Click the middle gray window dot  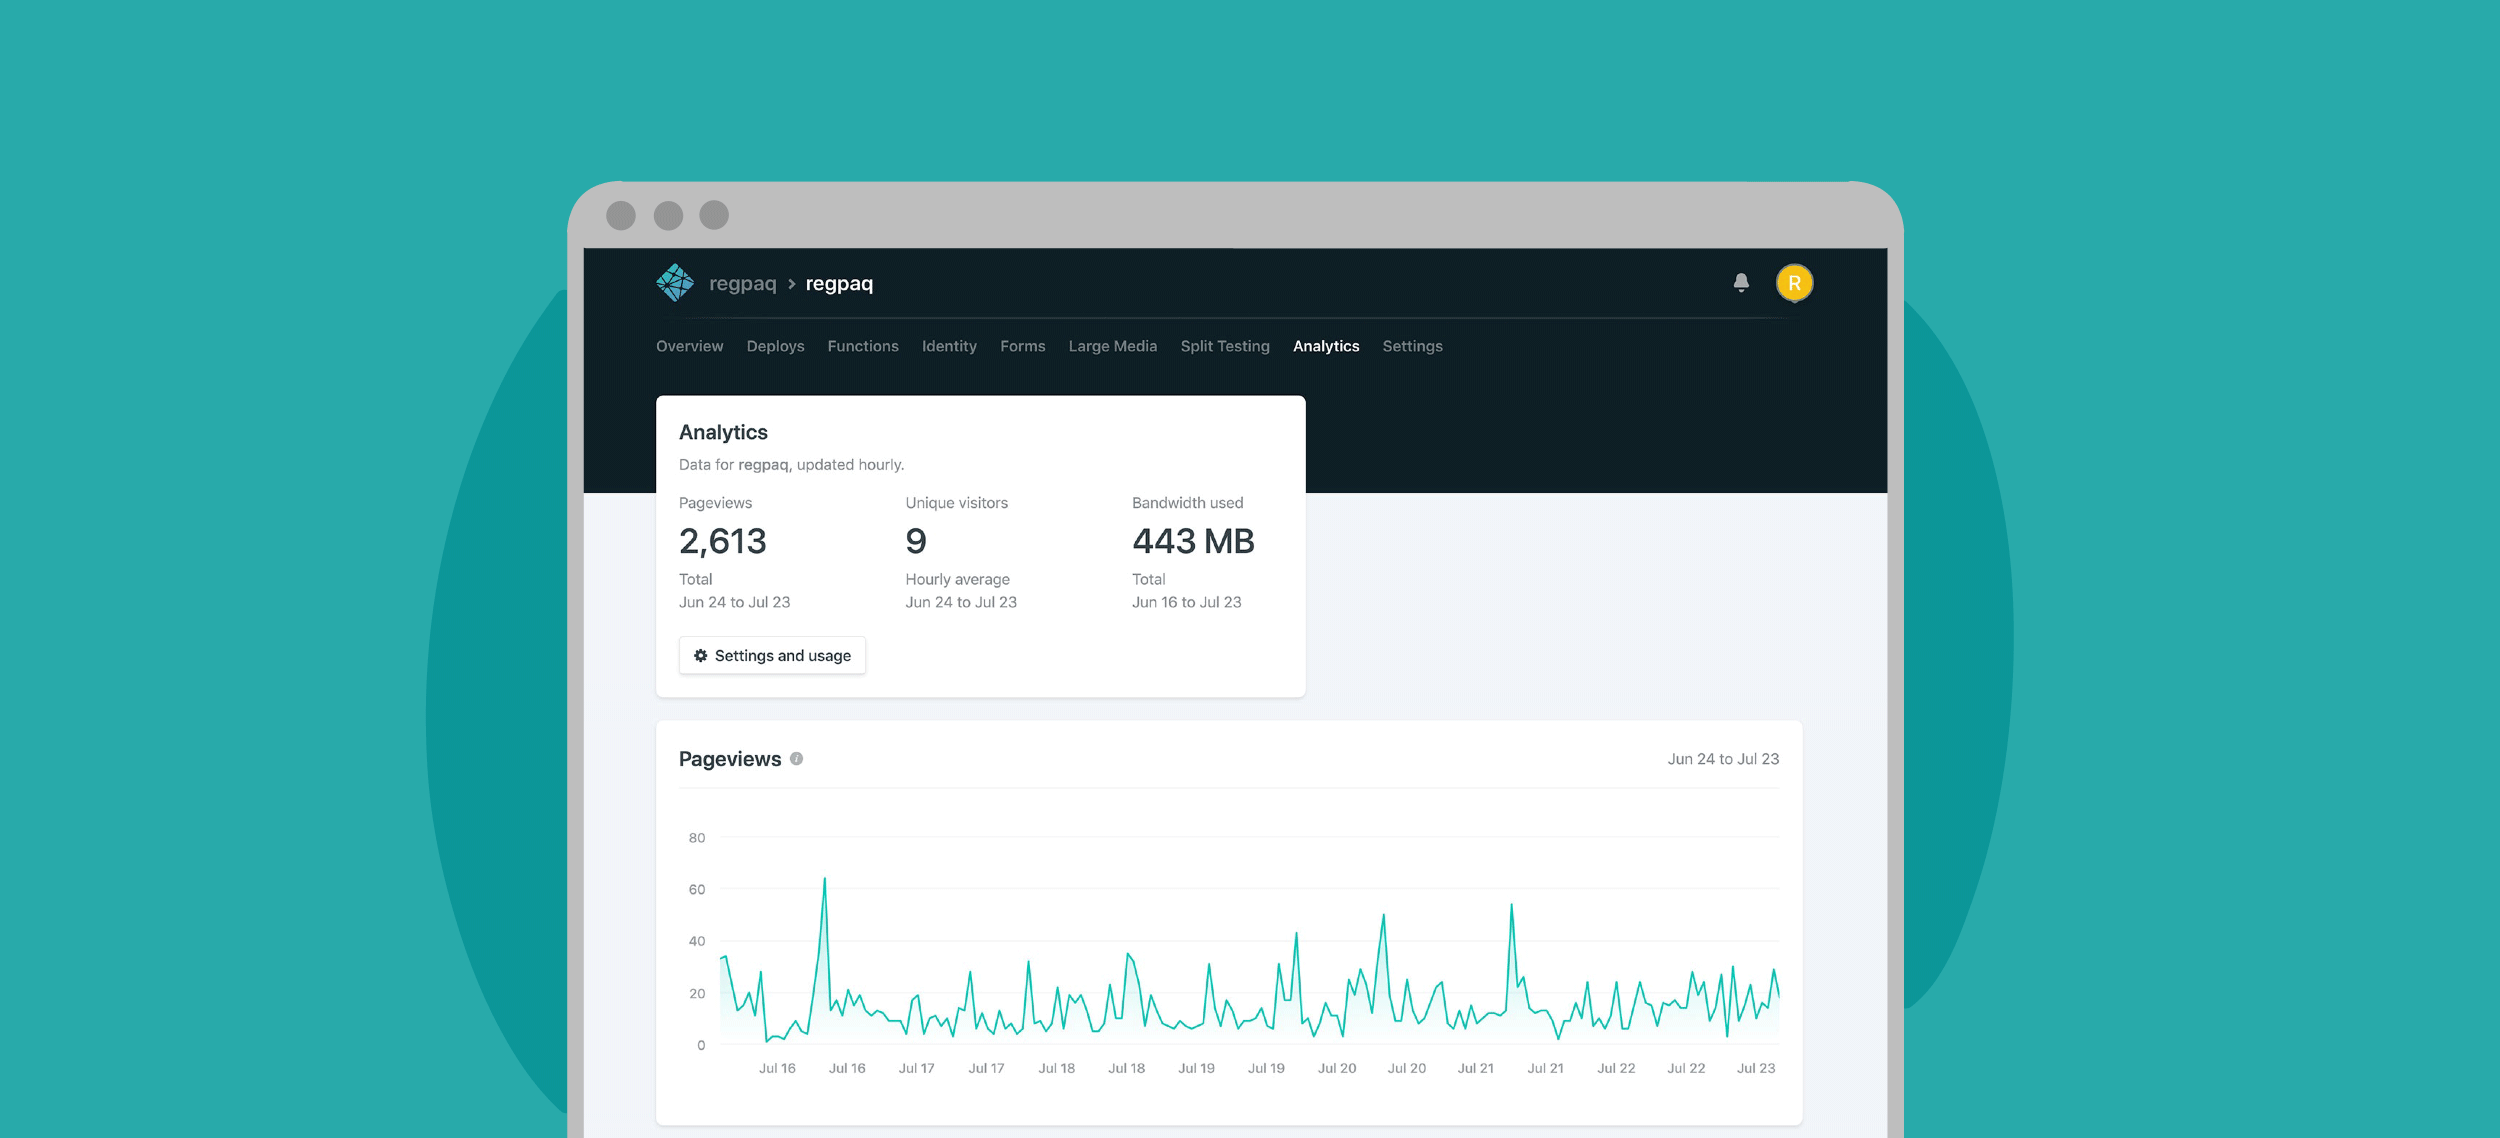point(668,215)
